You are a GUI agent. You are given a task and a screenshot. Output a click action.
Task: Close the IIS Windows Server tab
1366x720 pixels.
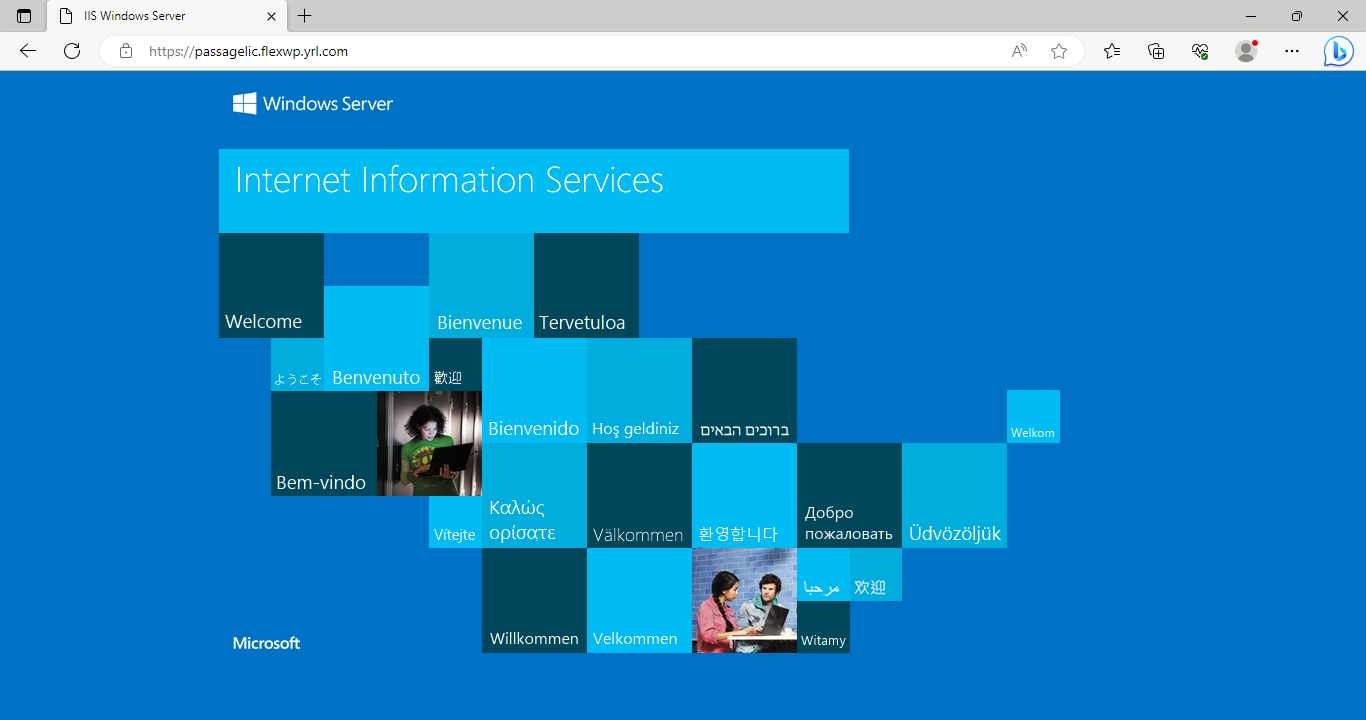272,16
